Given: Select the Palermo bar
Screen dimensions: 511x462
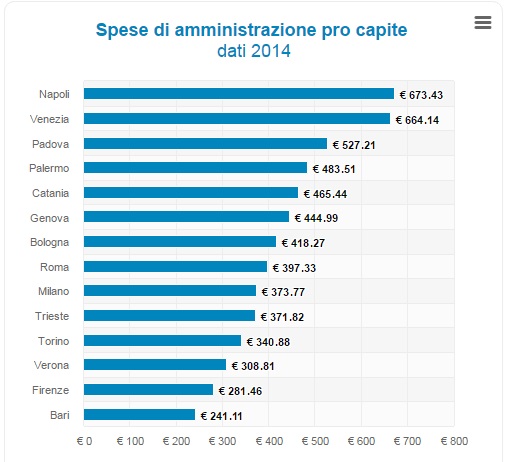Looking at the screenshot, I should [x=195, y=168].
